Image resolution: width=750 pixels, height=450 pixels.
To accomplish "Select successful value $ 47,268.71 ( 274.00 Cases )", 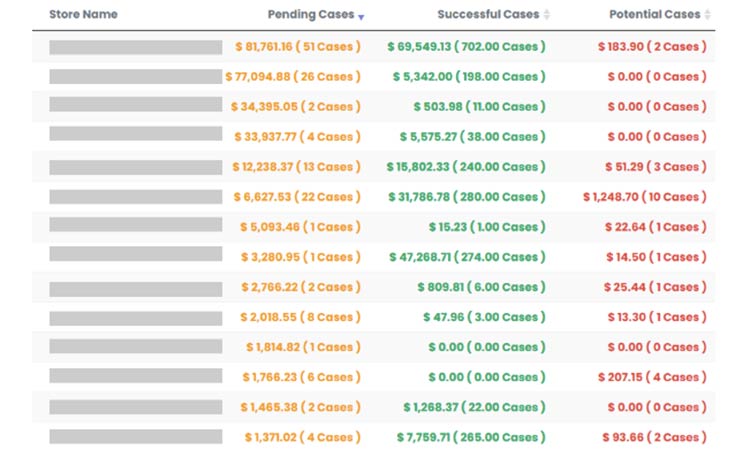I will tap(467, 257).
